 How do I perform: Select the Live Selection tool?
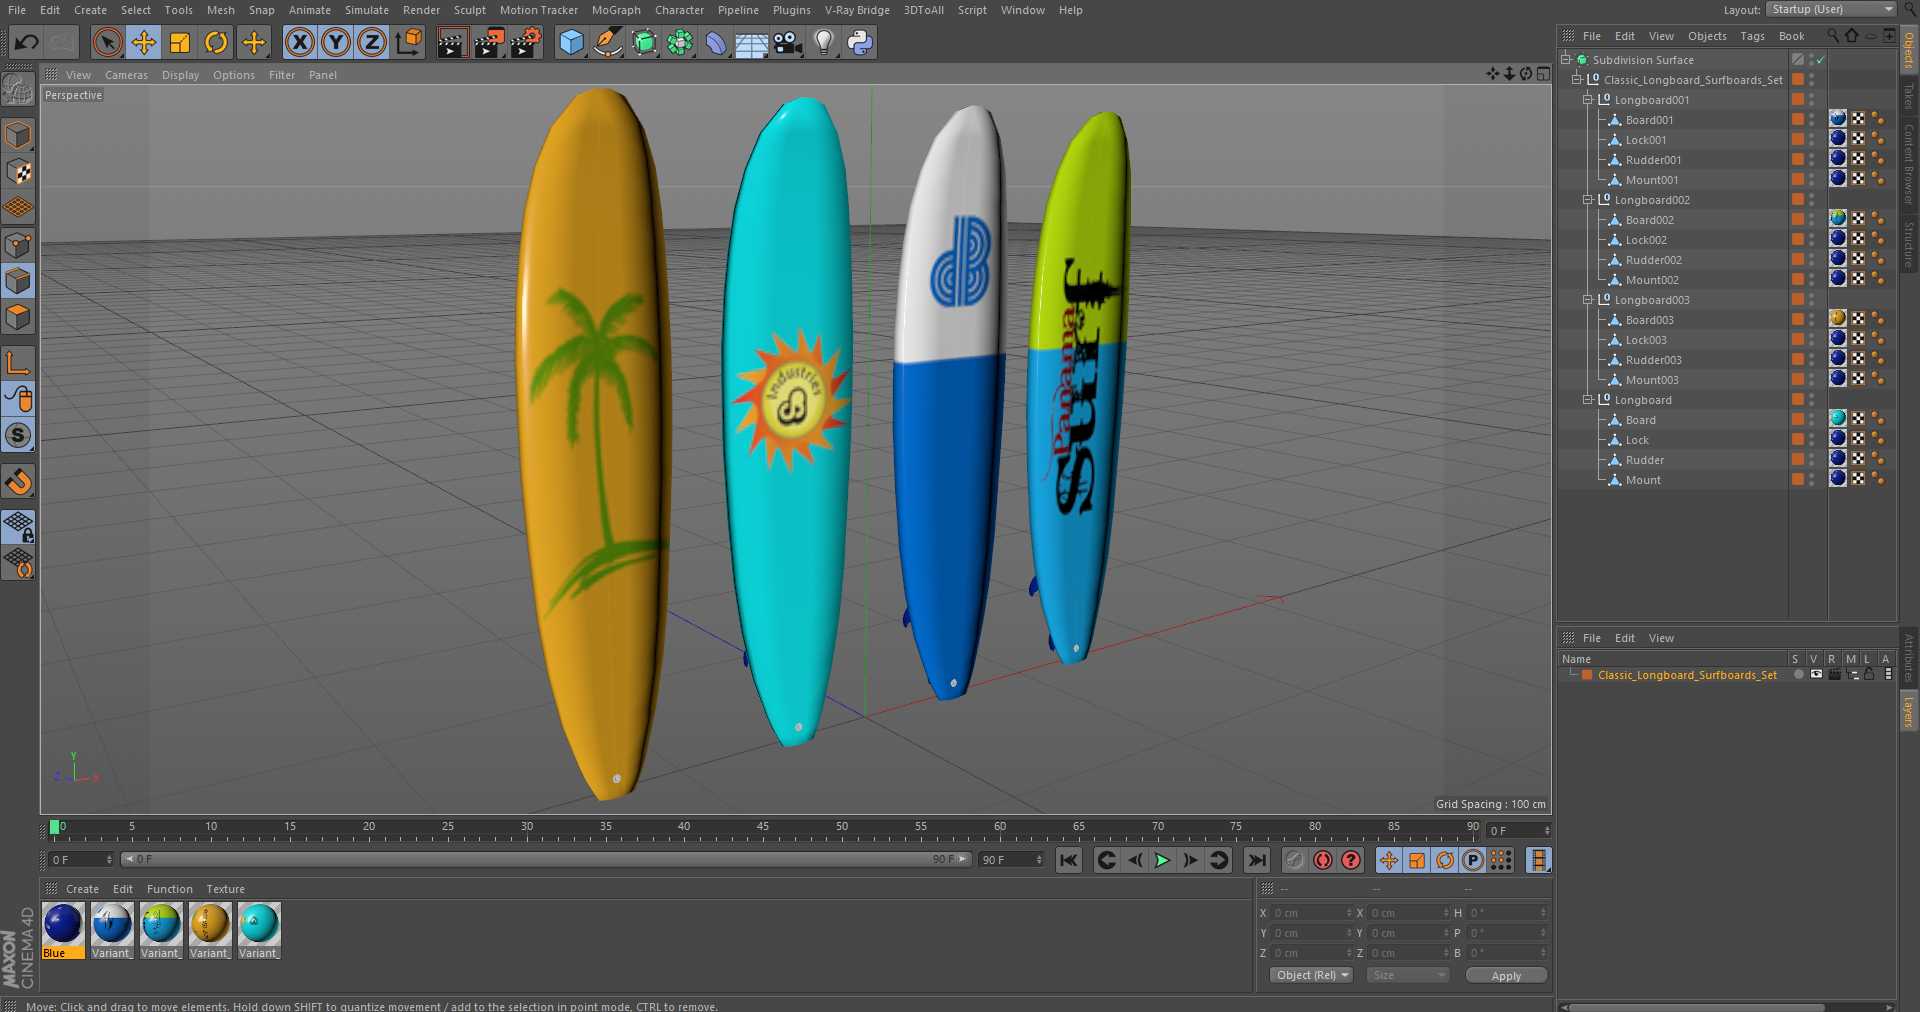tap(108, 42)
